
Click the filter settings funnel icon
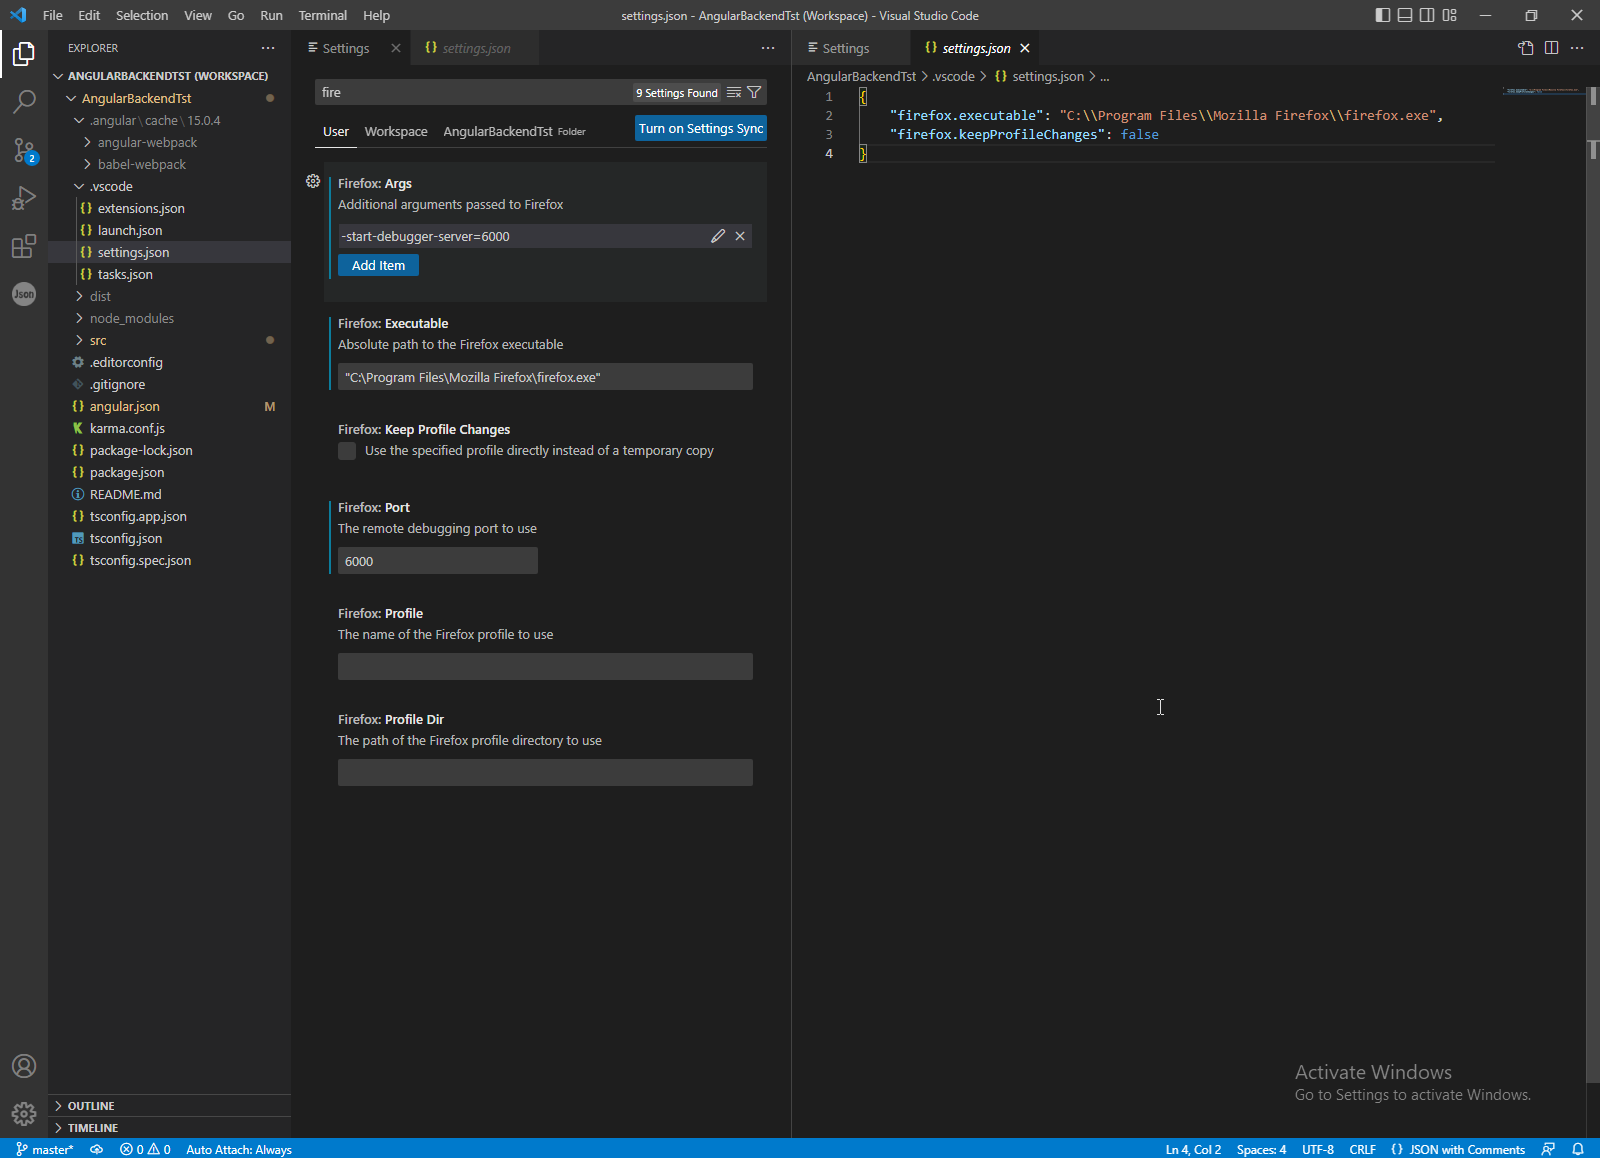pyautogui.click(x=754, y=92)
